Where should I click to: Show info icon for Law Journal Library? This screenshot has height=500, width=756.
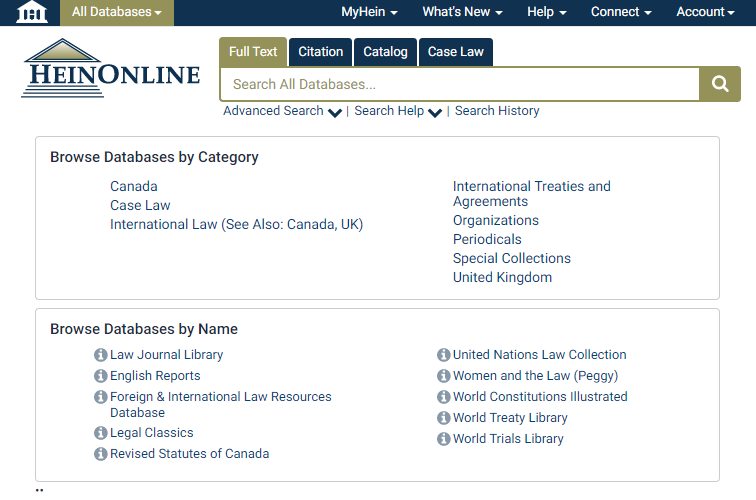100,355
